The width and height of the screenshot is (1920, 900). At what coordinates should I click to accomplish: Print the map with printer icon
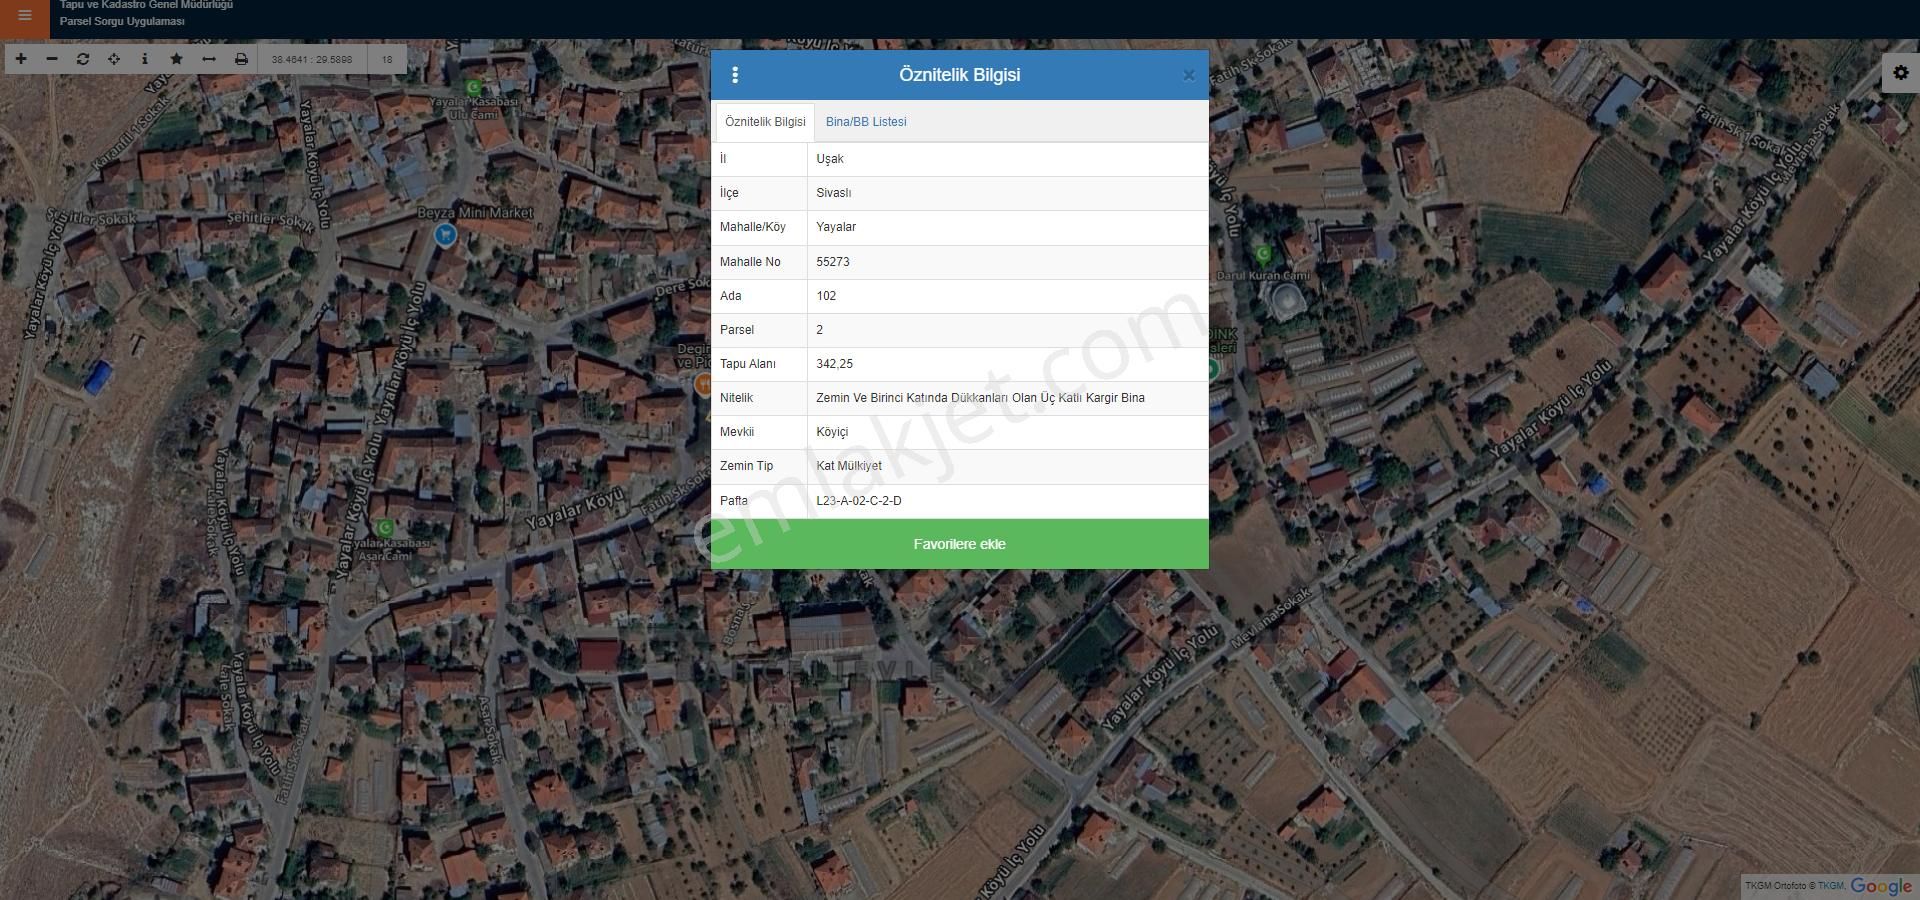[x=241, y=59]
